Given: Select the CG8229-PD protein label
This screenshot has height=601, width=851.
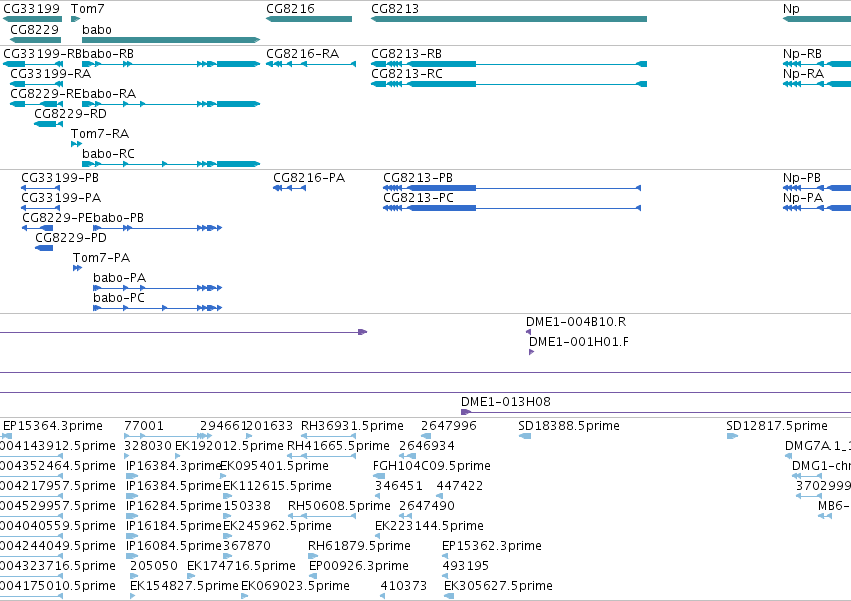Looking at the screenshot, I should (71, 238).
